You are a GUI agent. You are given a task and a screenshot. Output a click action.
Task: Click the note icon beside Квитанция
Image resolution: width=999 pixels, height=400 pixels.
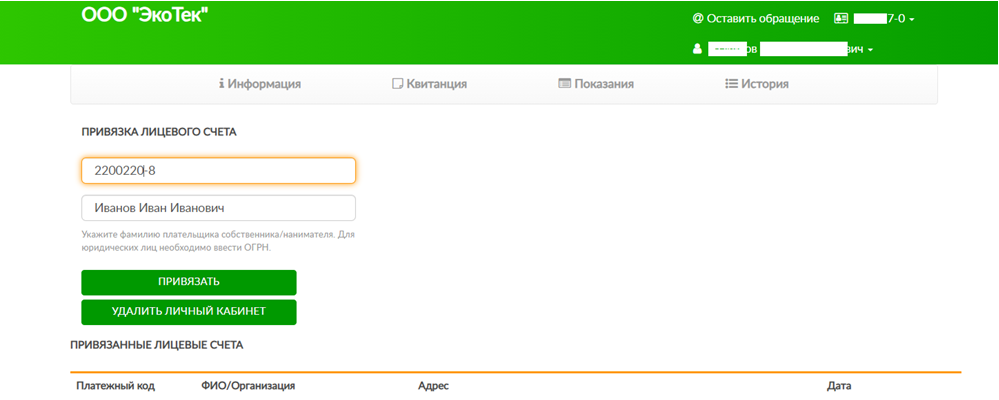point(397,84)
